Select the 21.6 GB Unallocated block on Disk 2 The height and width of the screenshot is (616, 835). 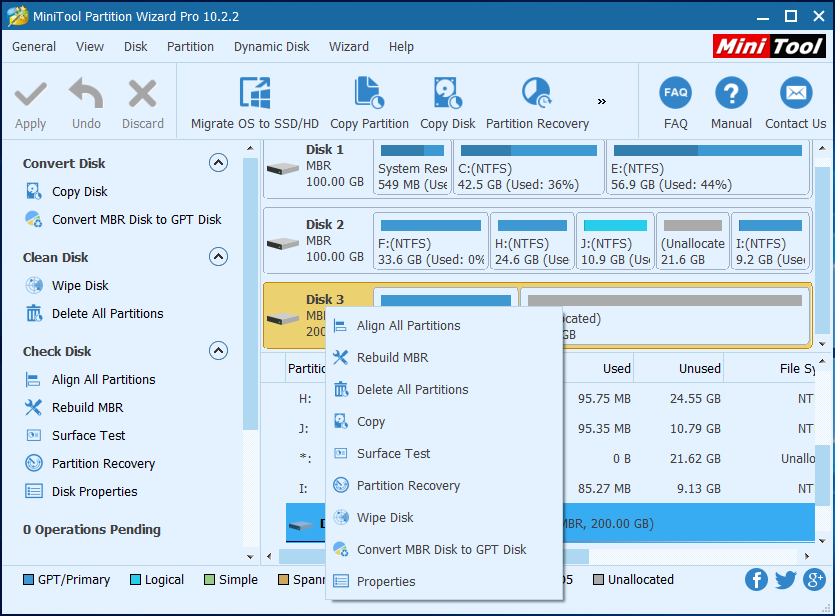[693, 241]
